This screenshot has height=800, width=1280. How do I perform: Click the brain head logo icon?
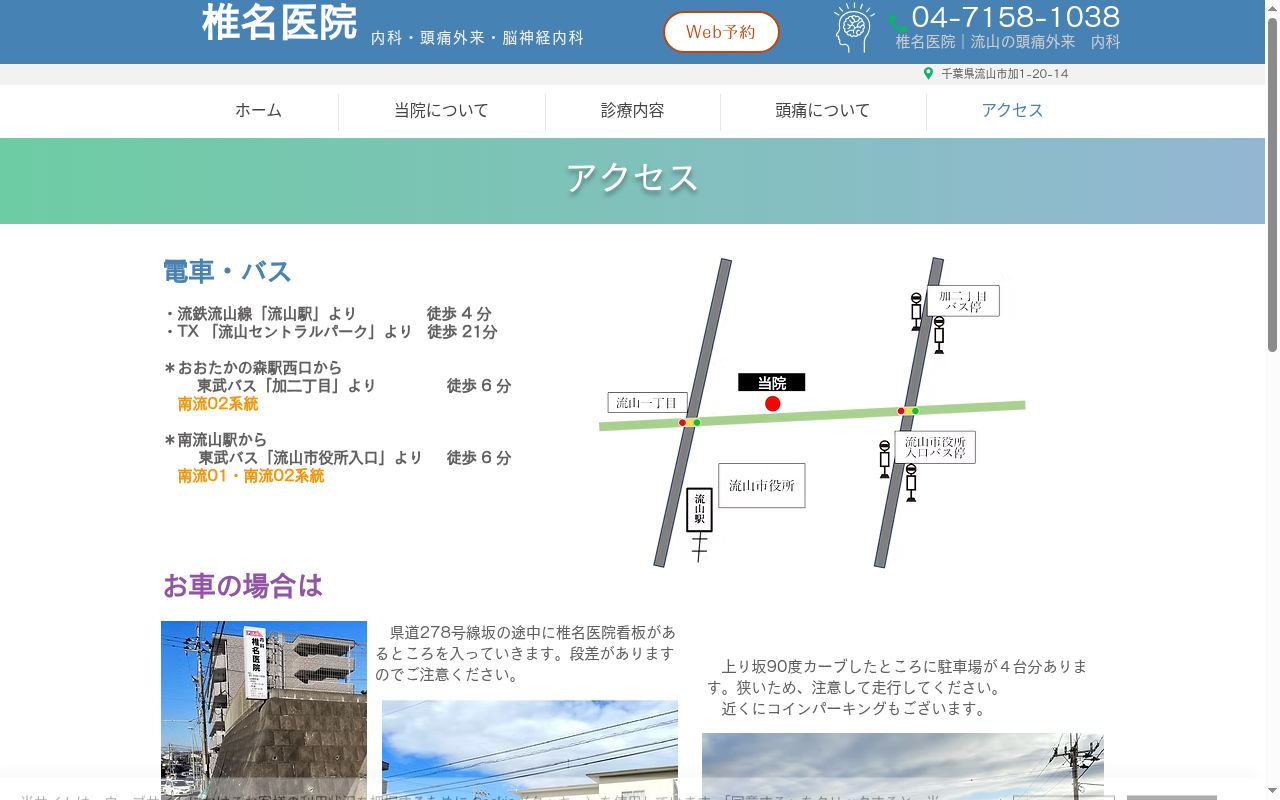pos(855,28)
